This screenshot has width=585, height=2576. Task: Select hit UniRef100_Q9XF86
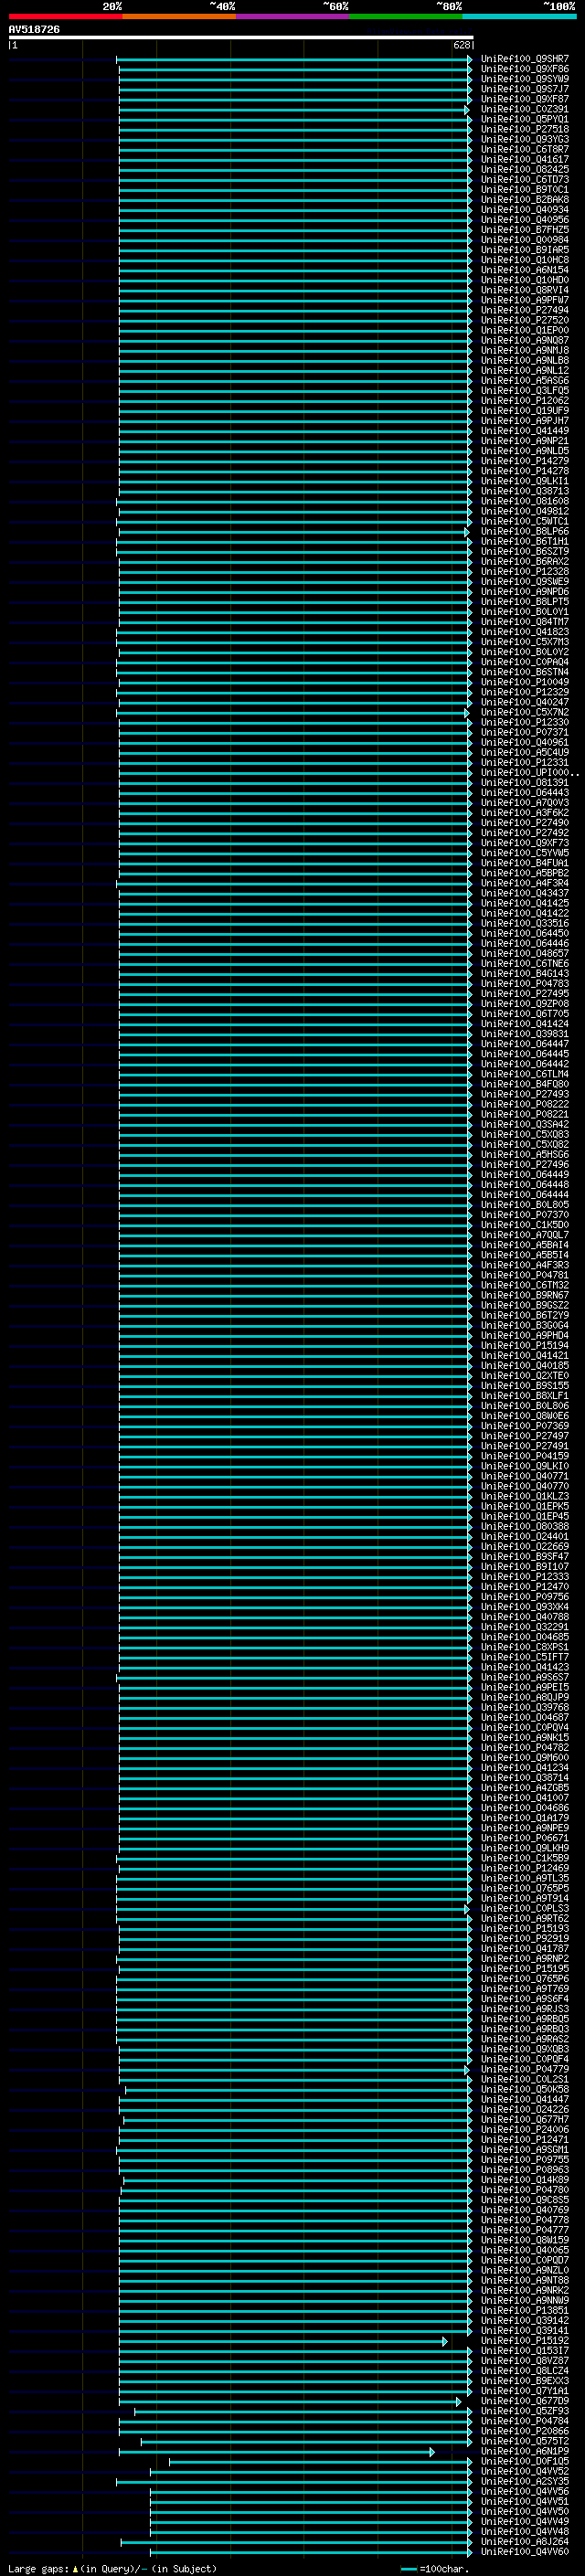coord(524,69)
